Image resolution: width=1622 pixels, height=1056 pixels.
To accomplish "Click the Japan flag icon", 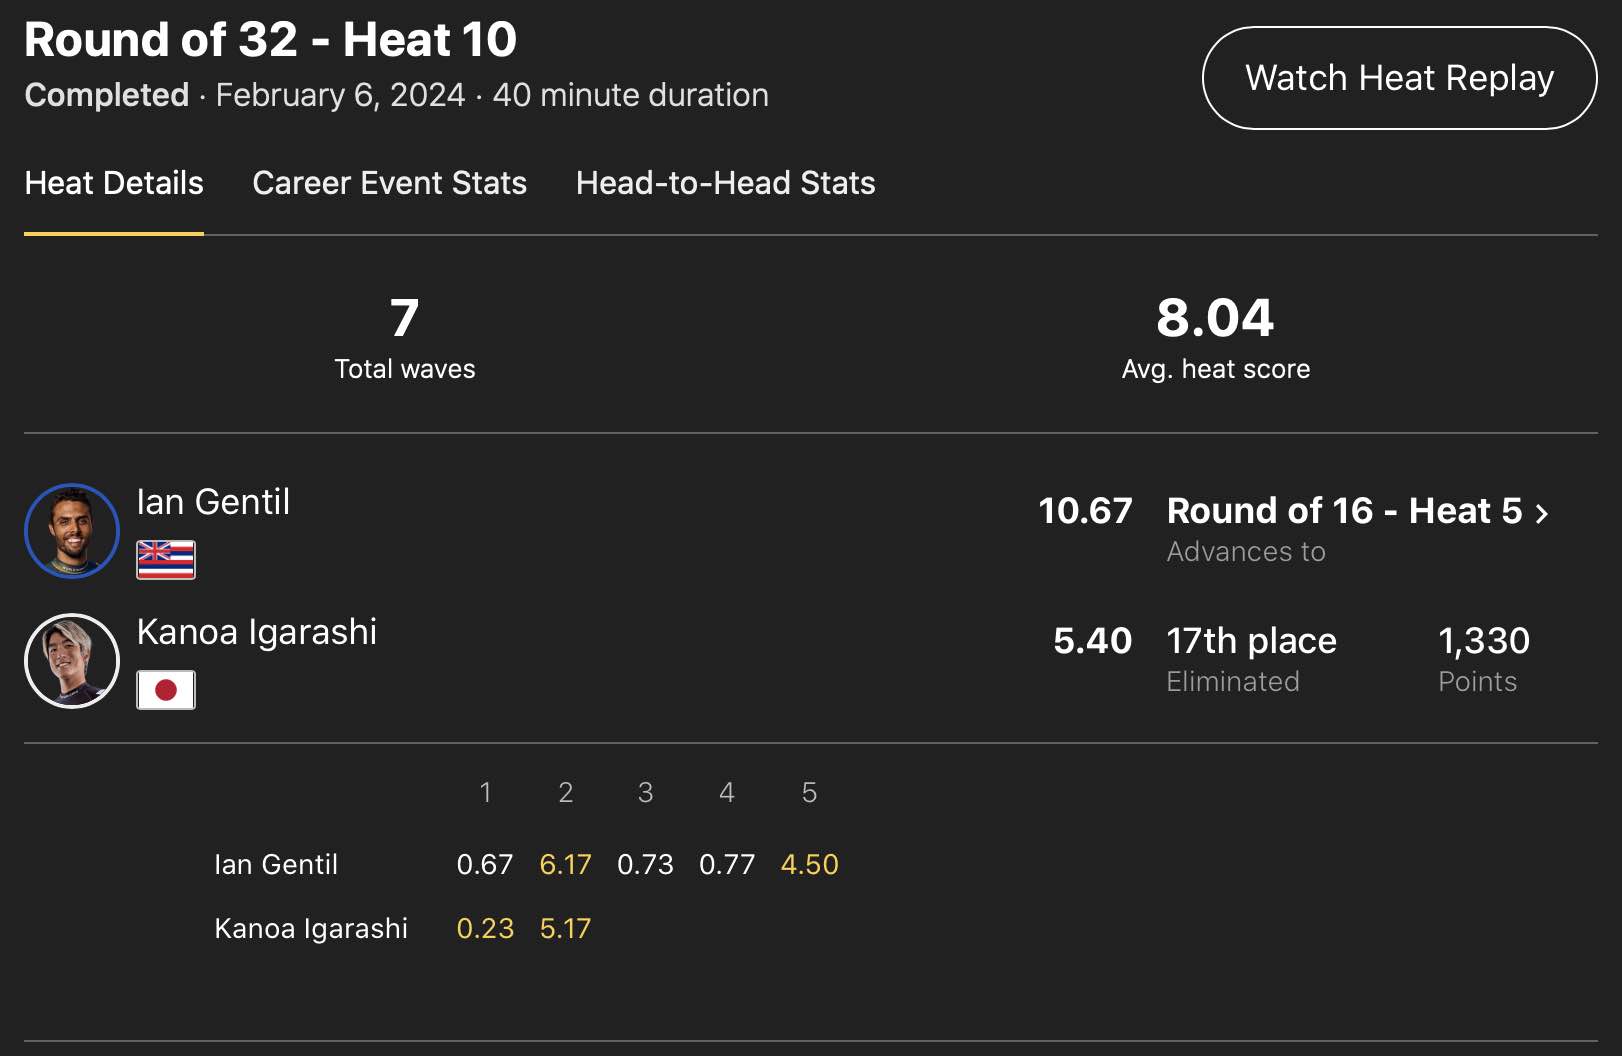I will [x=166, y=690].
